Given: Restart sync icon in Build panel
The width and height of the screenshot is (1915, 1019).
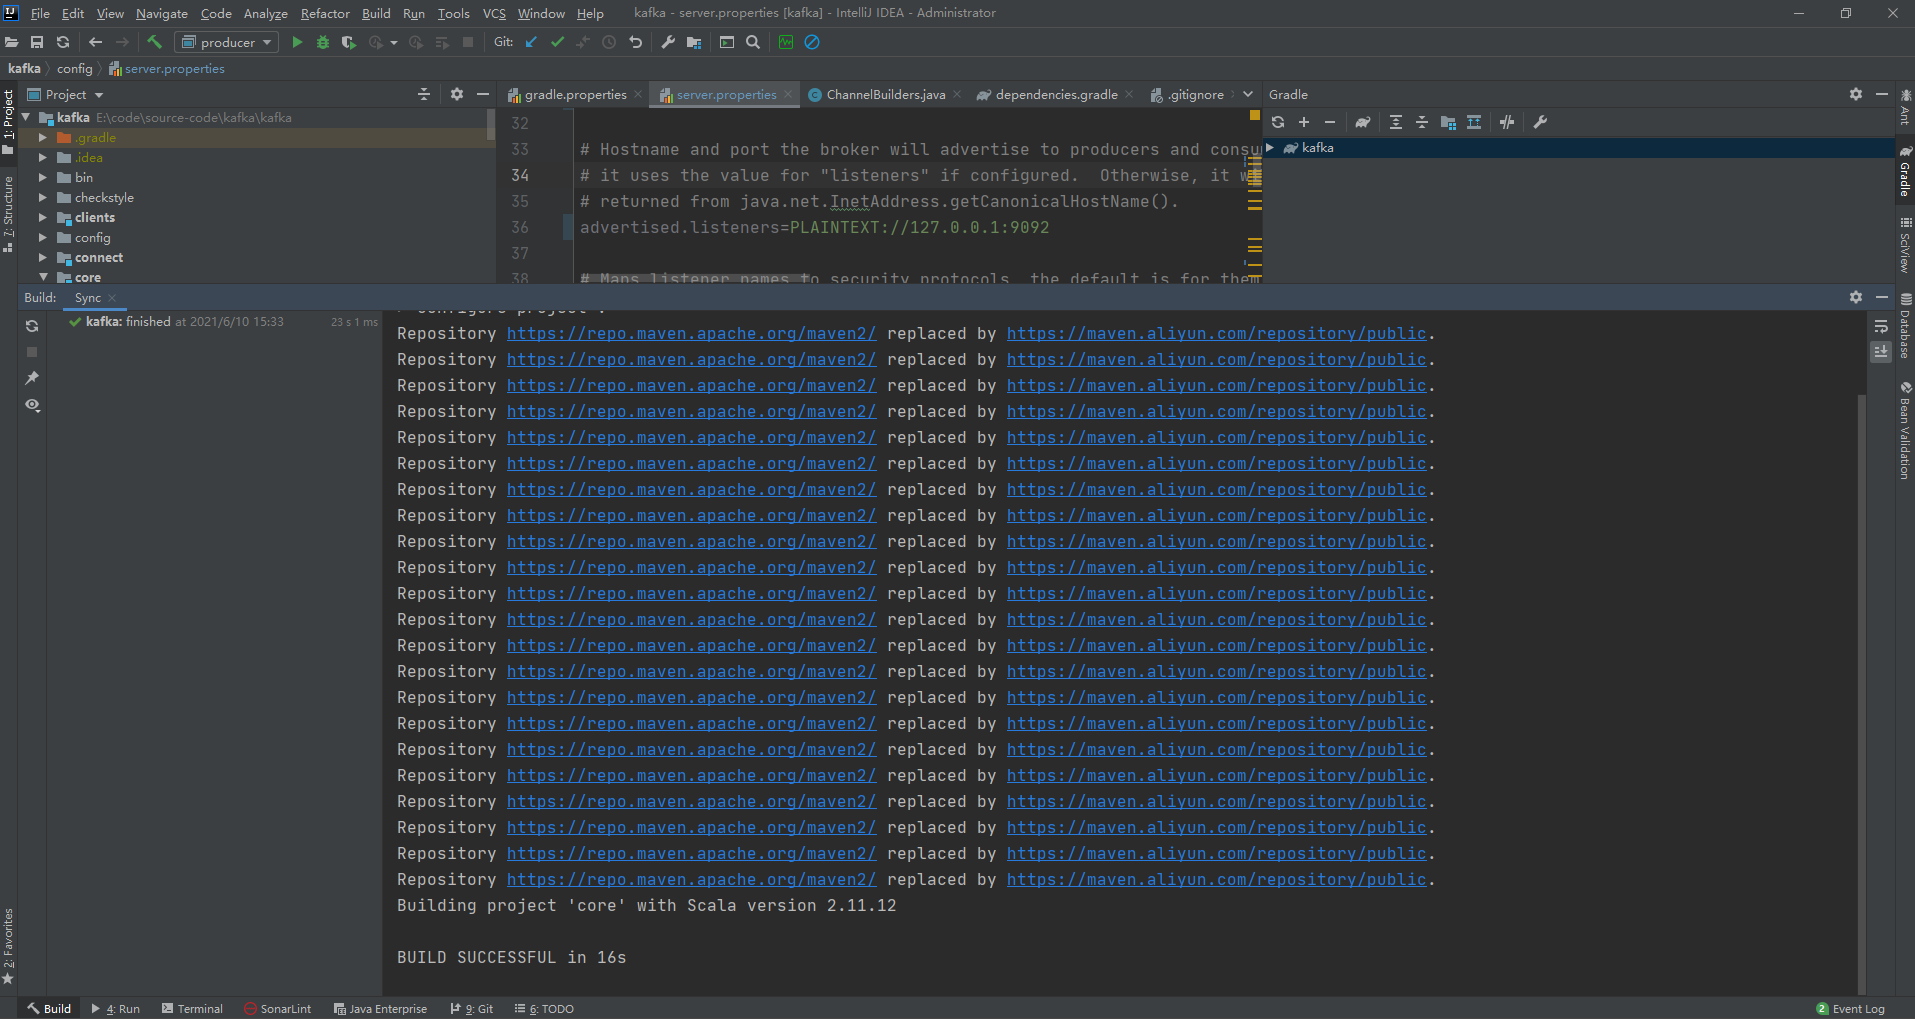Looking at the screenshot, I should [32, 326].
